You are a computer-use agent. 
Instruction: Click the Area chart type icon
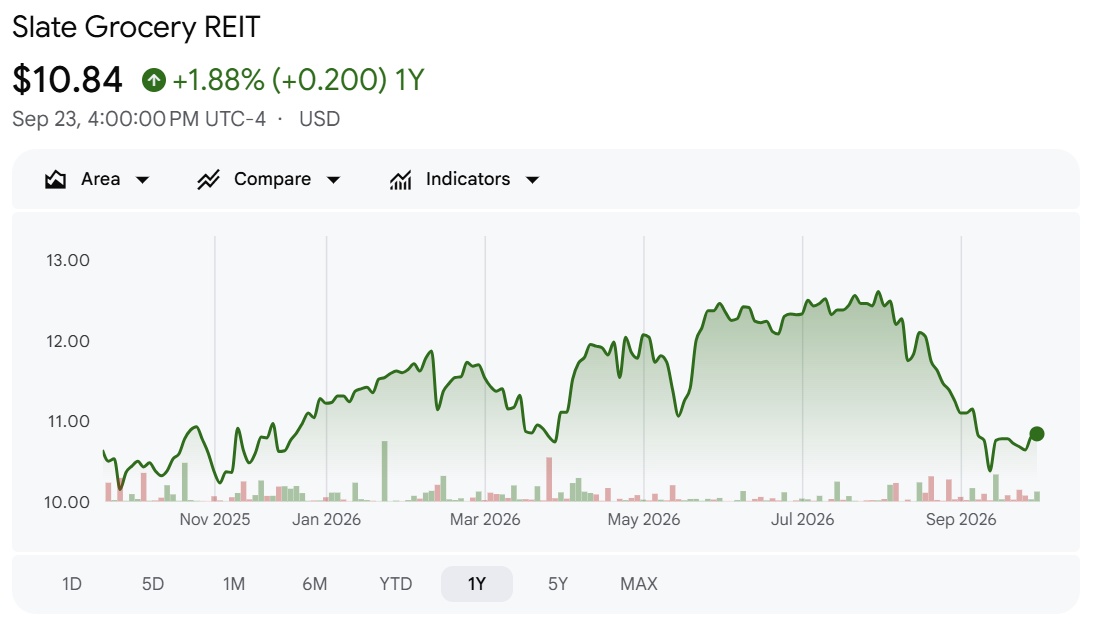coord(55,179)
